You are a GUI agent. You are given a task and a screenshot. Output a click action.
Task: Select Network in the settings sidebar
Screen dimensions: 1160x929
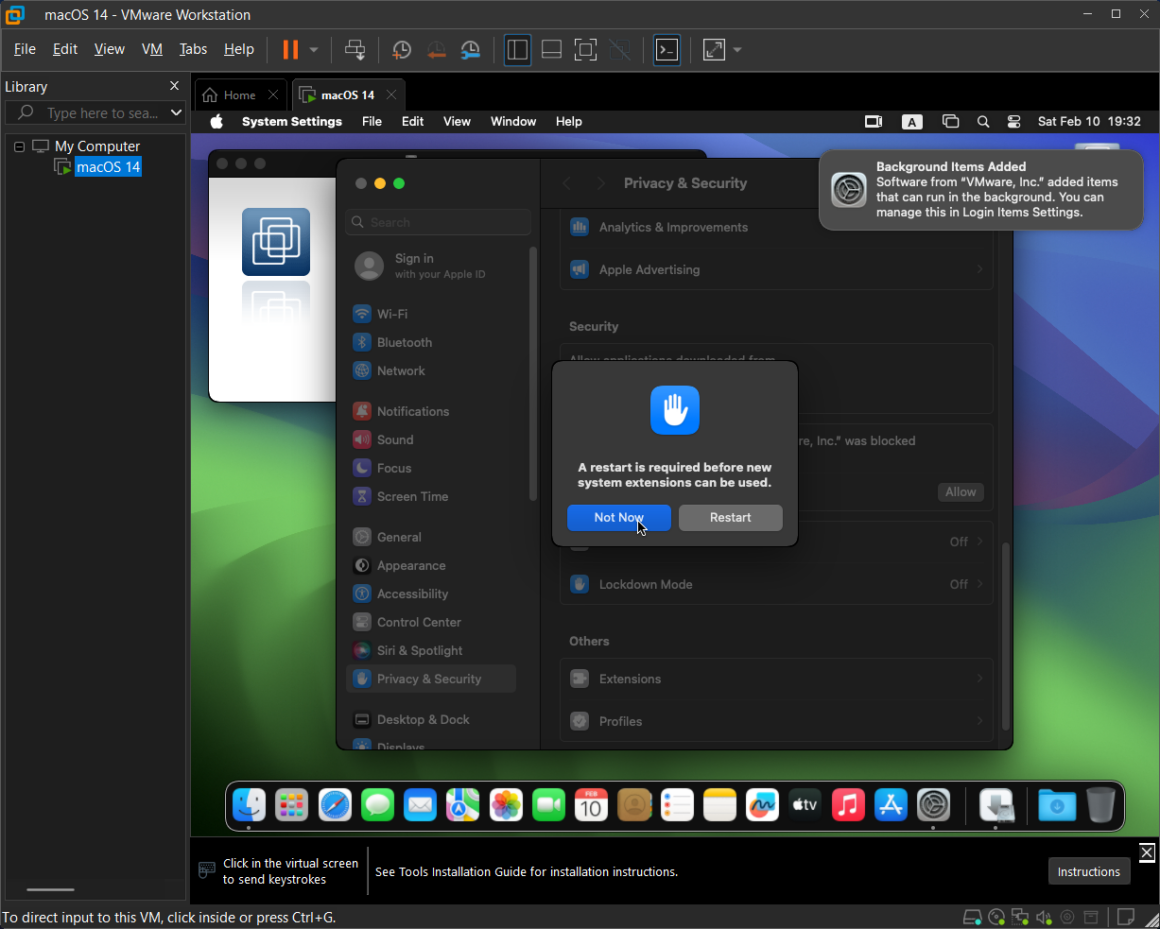point(431,371)
